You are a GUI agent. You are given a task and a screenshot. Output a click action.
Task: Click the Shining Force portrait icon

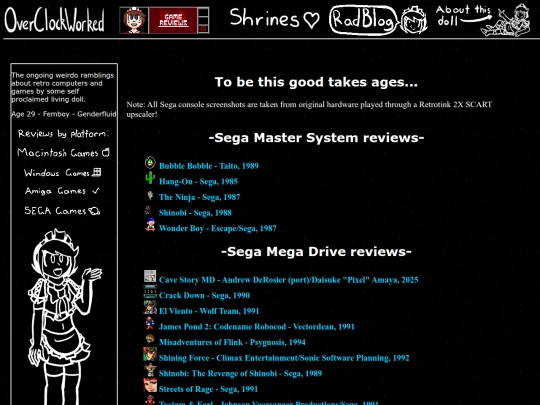click(x=150, y=354)
